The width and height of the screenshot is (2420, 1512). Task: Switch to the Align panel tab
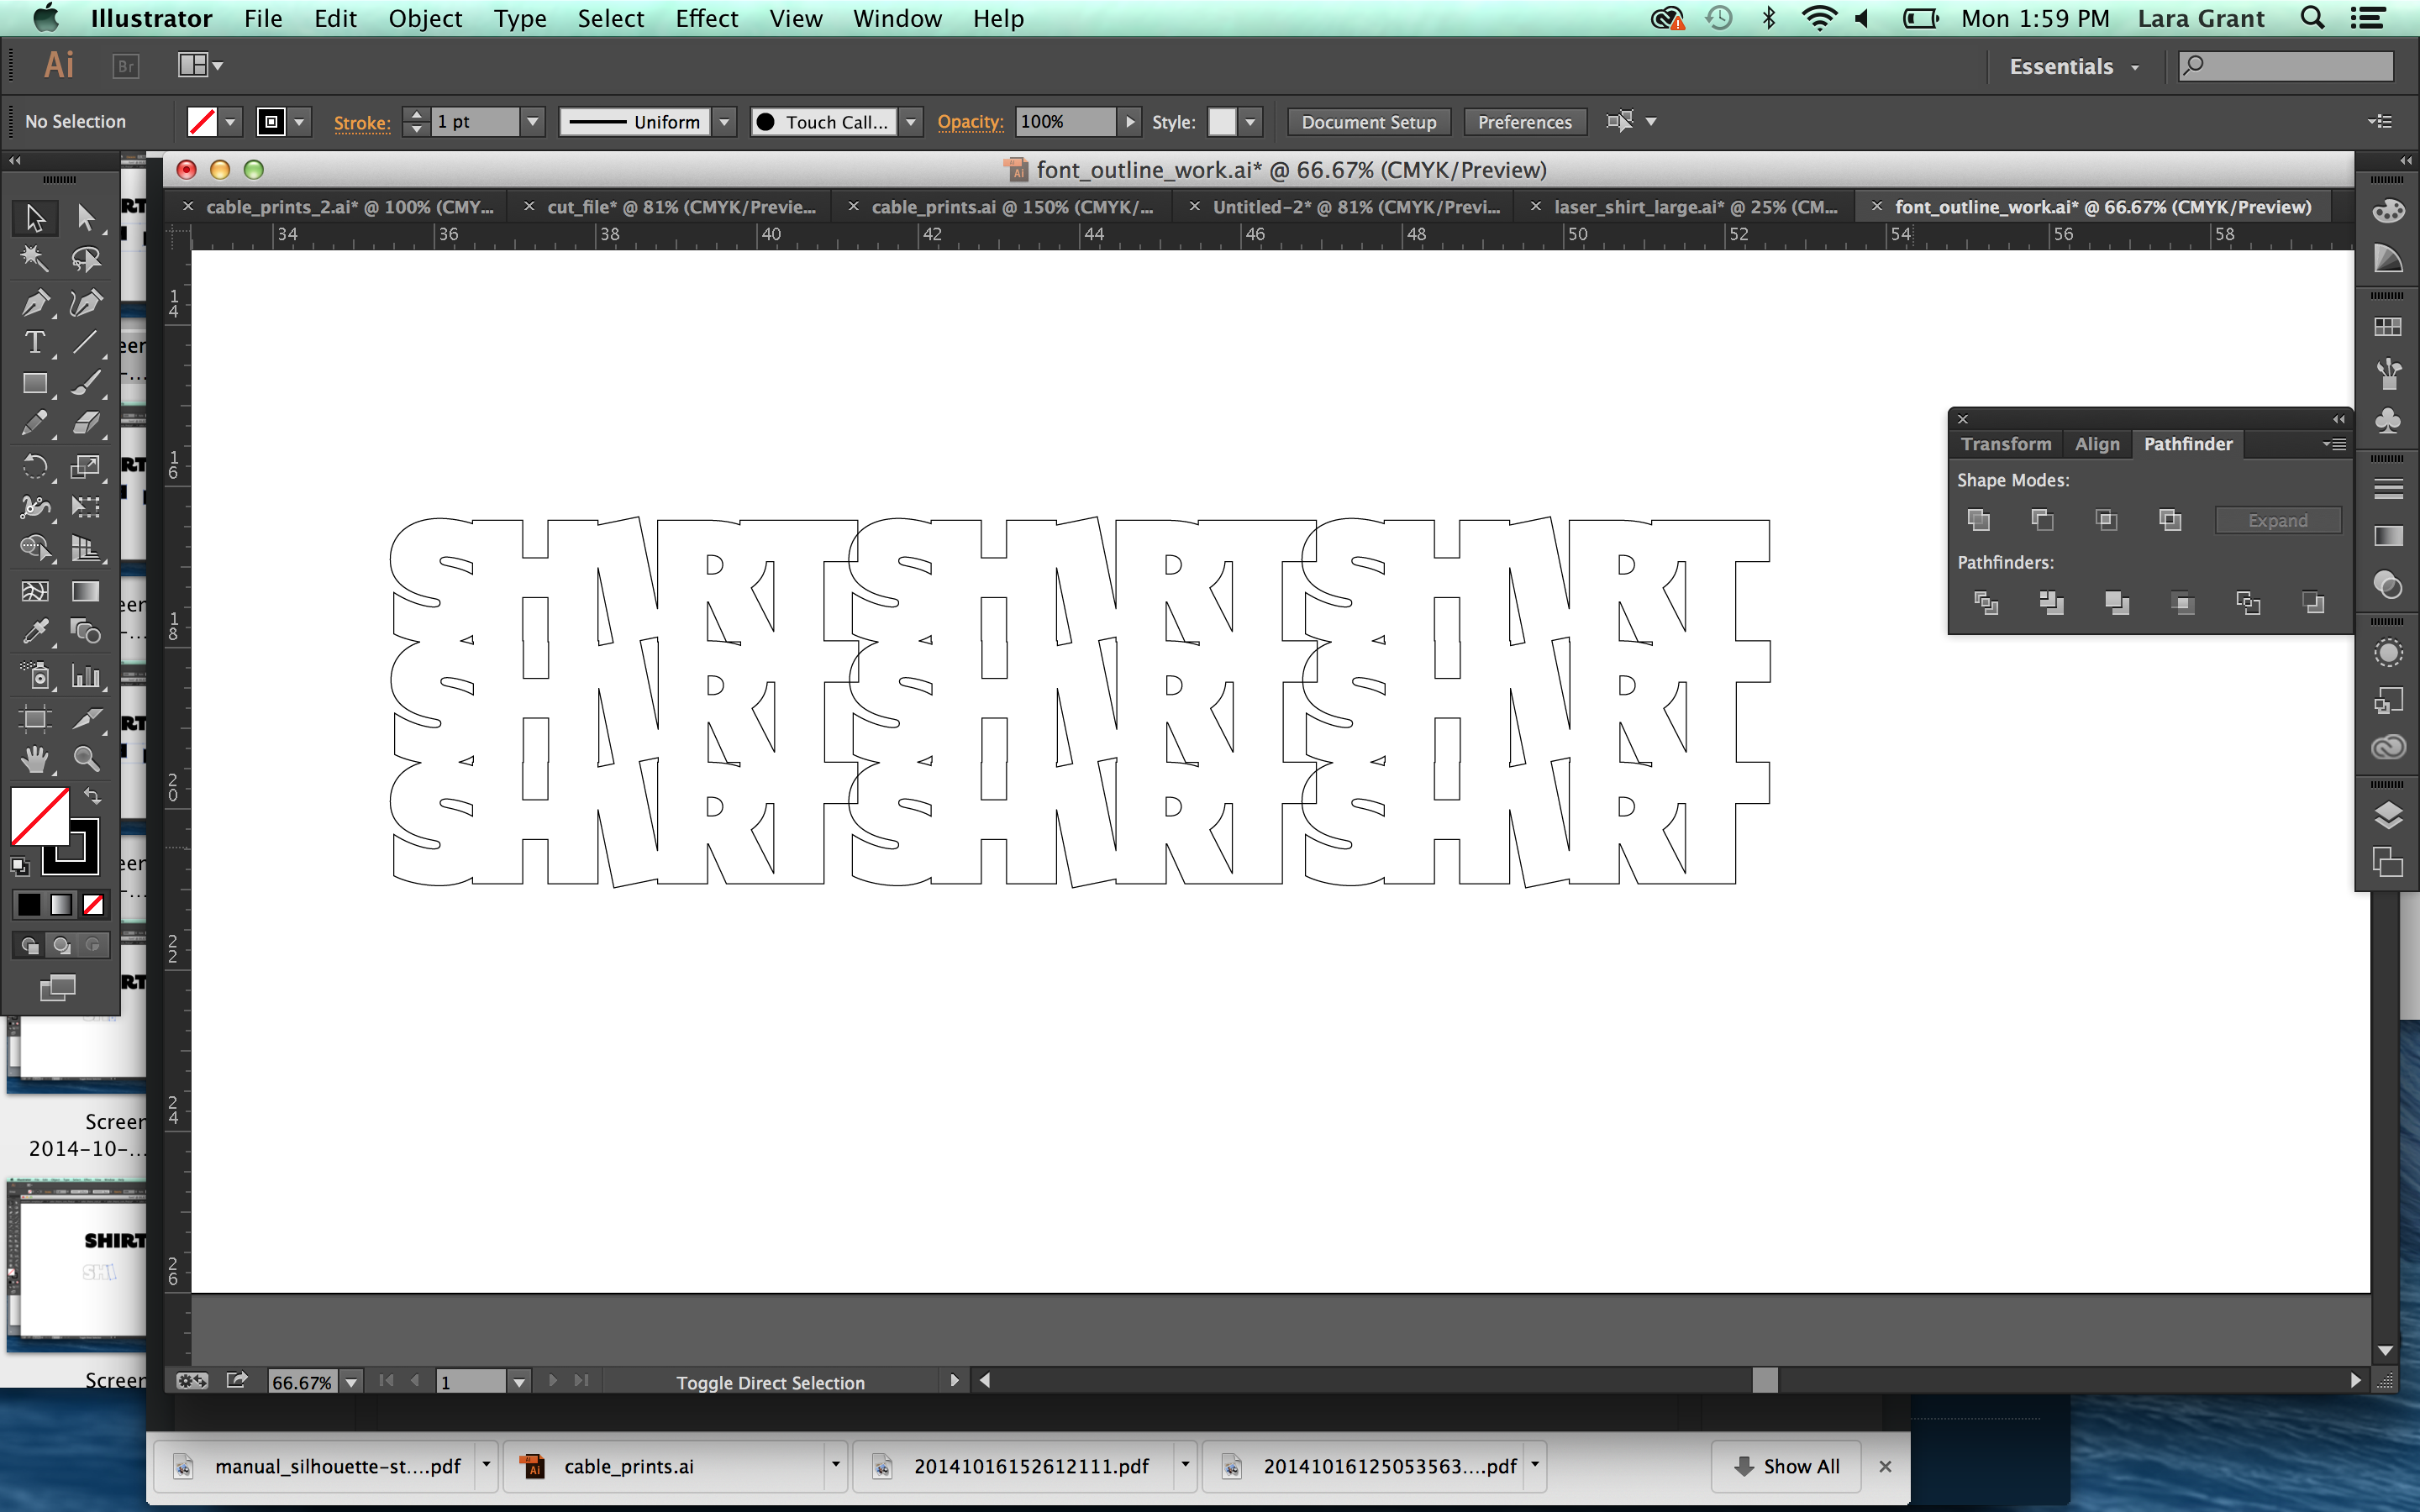(x=2097, y=444)
